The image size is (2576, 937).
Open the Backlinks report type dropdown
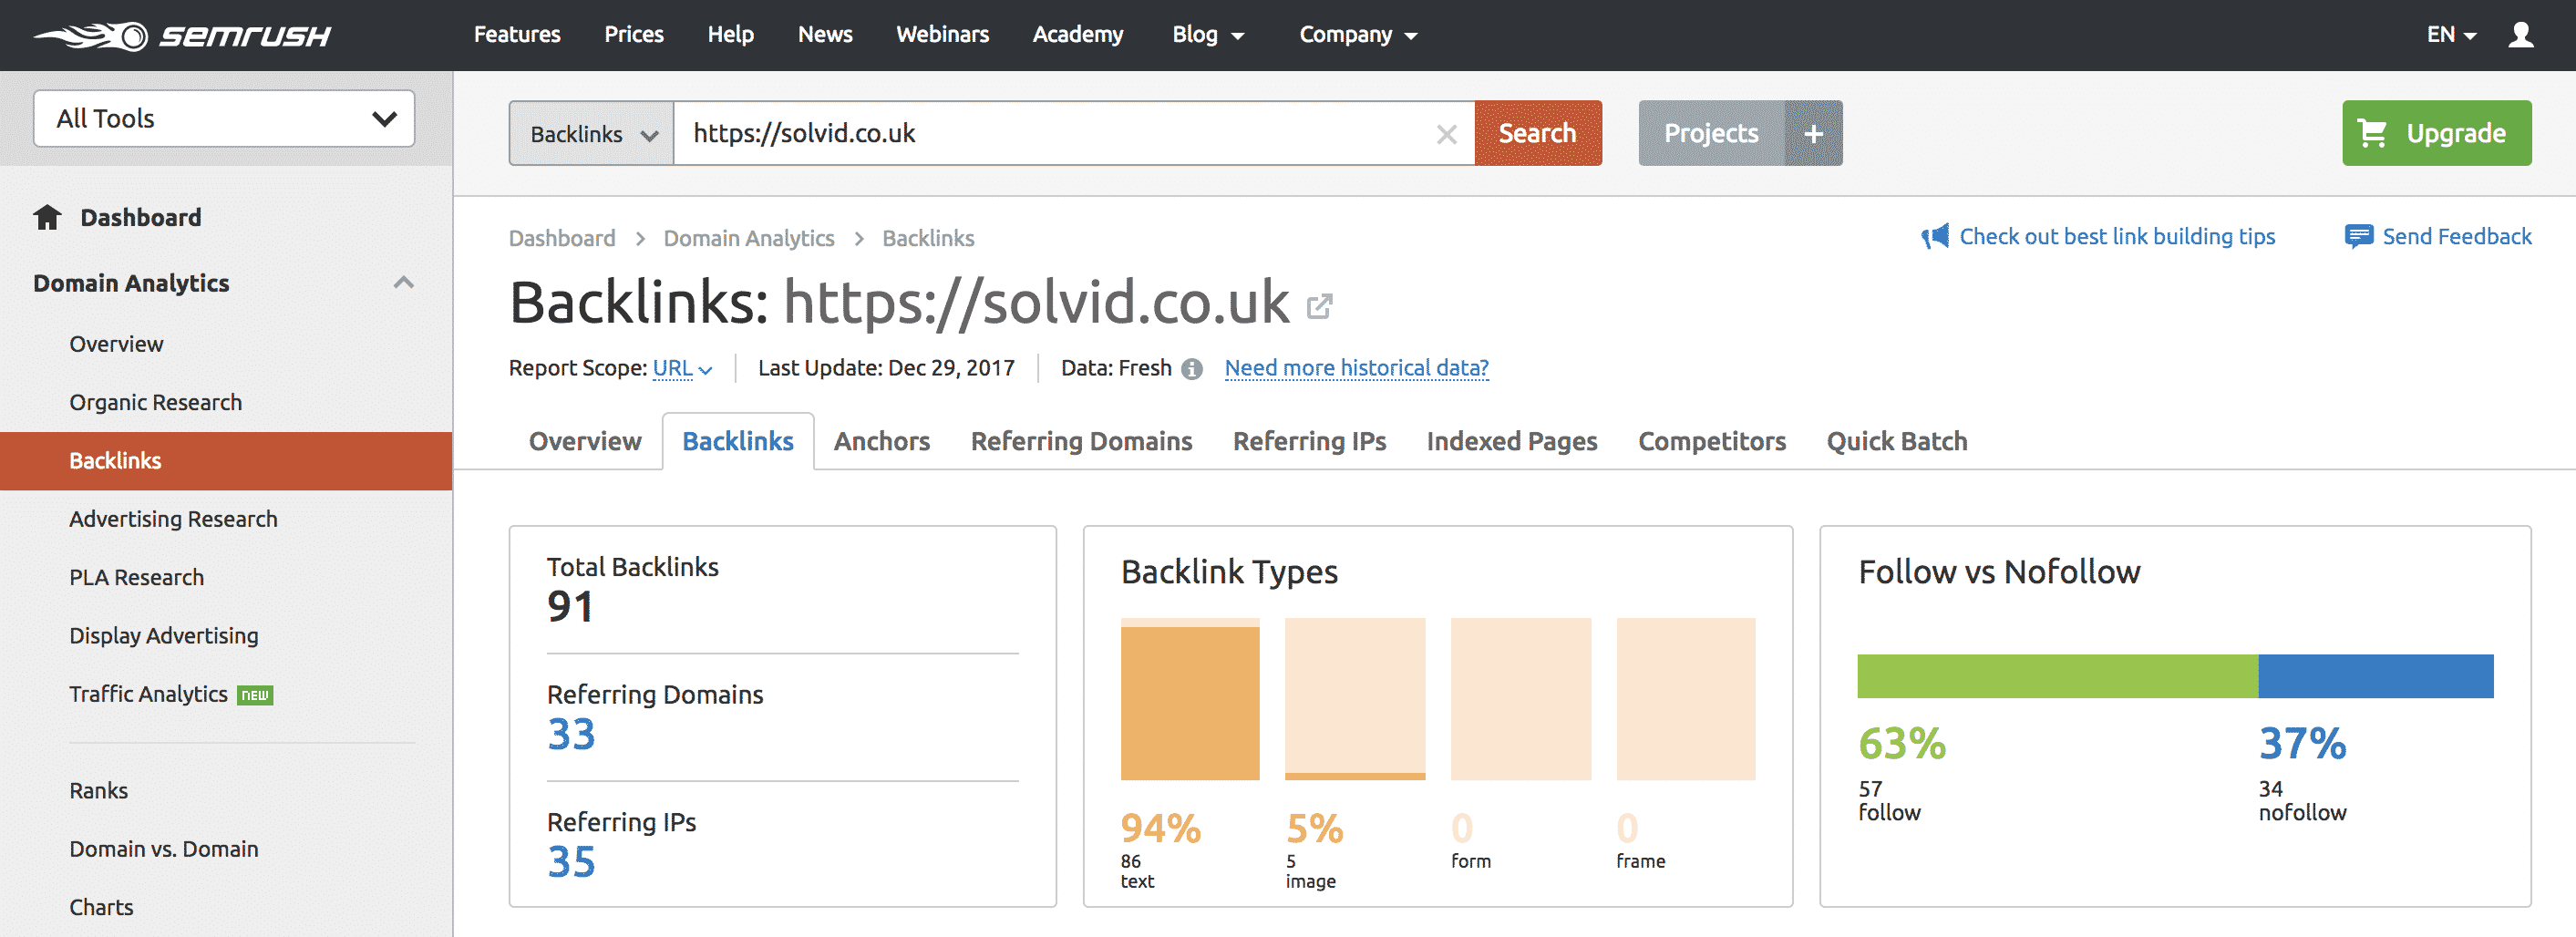pyautogui.click(x=592, y=133)
